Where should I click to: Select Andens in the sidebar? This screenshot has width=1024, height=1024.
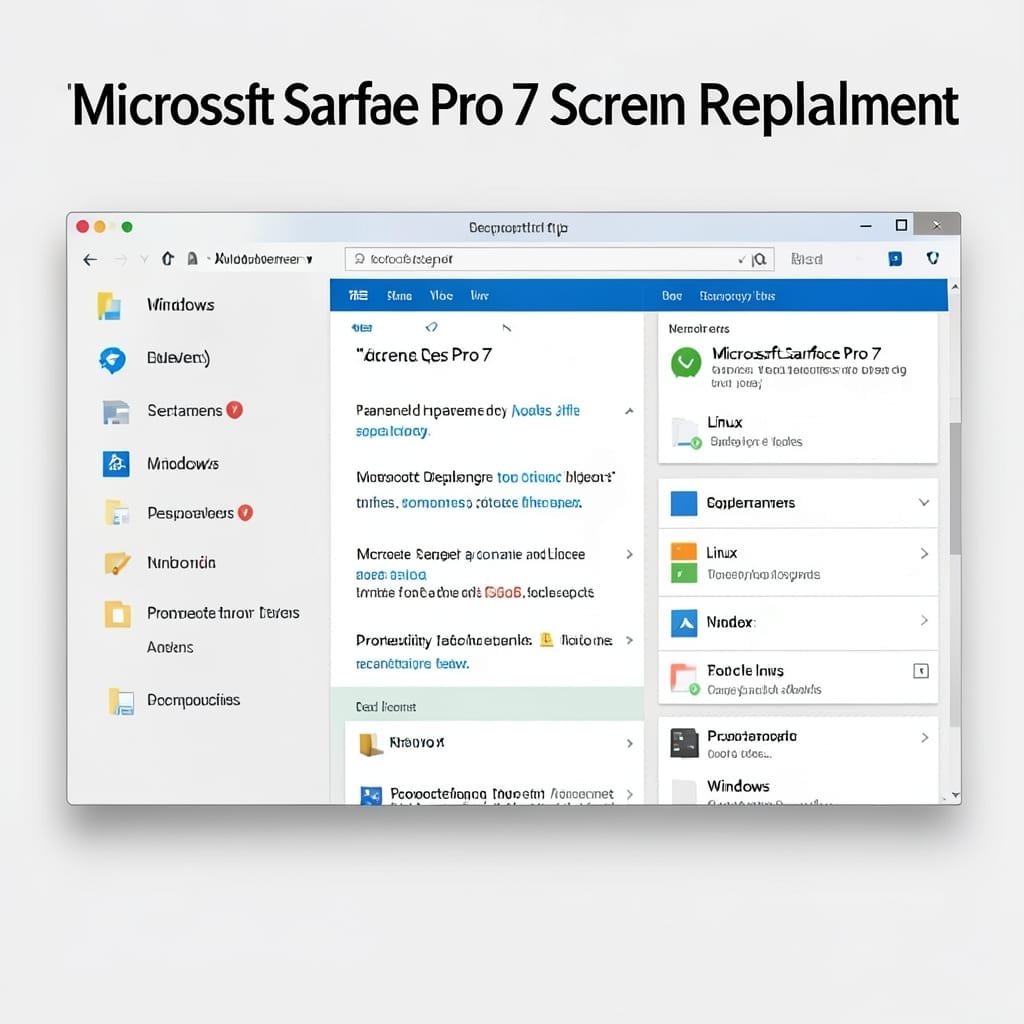[x=170, y=647]
